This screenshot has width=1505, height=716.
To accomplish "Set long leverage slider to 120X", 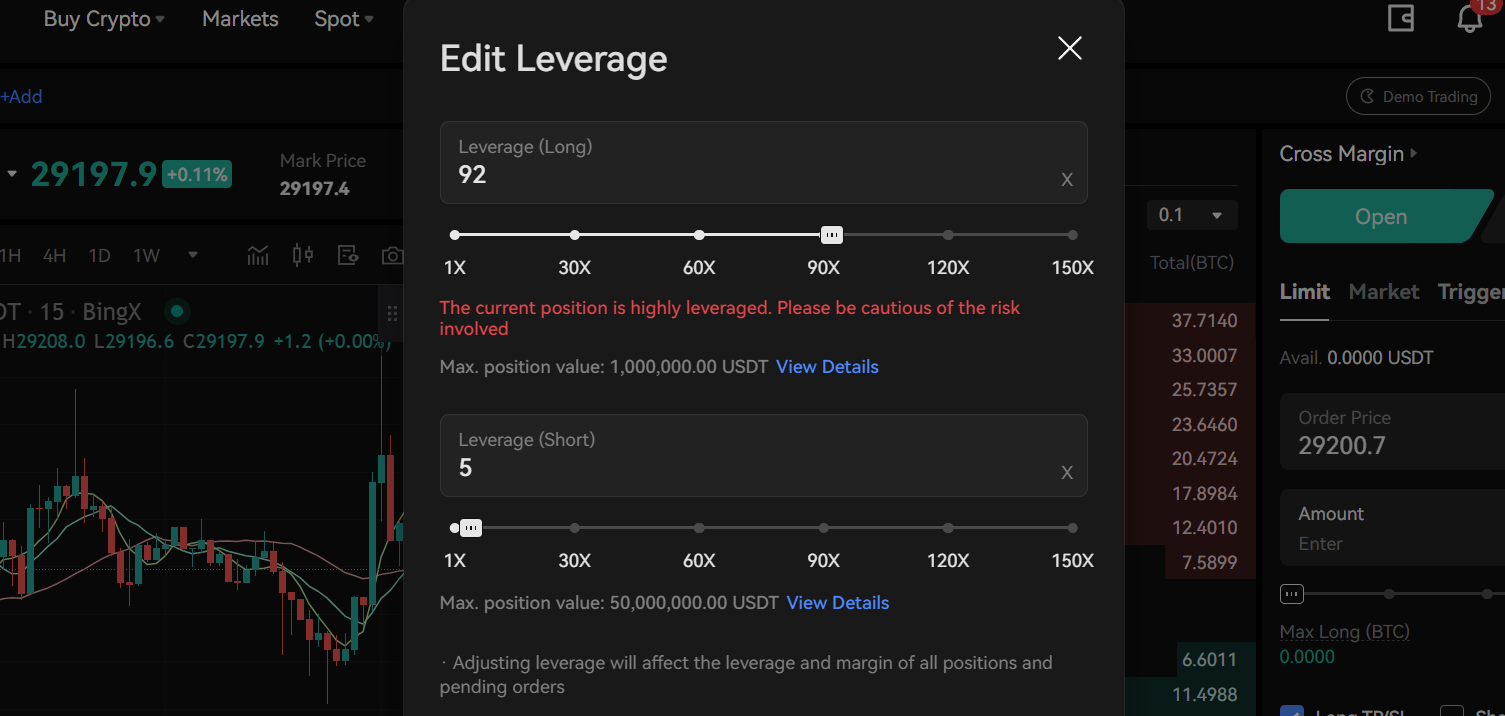I will (x=948, y=235).
